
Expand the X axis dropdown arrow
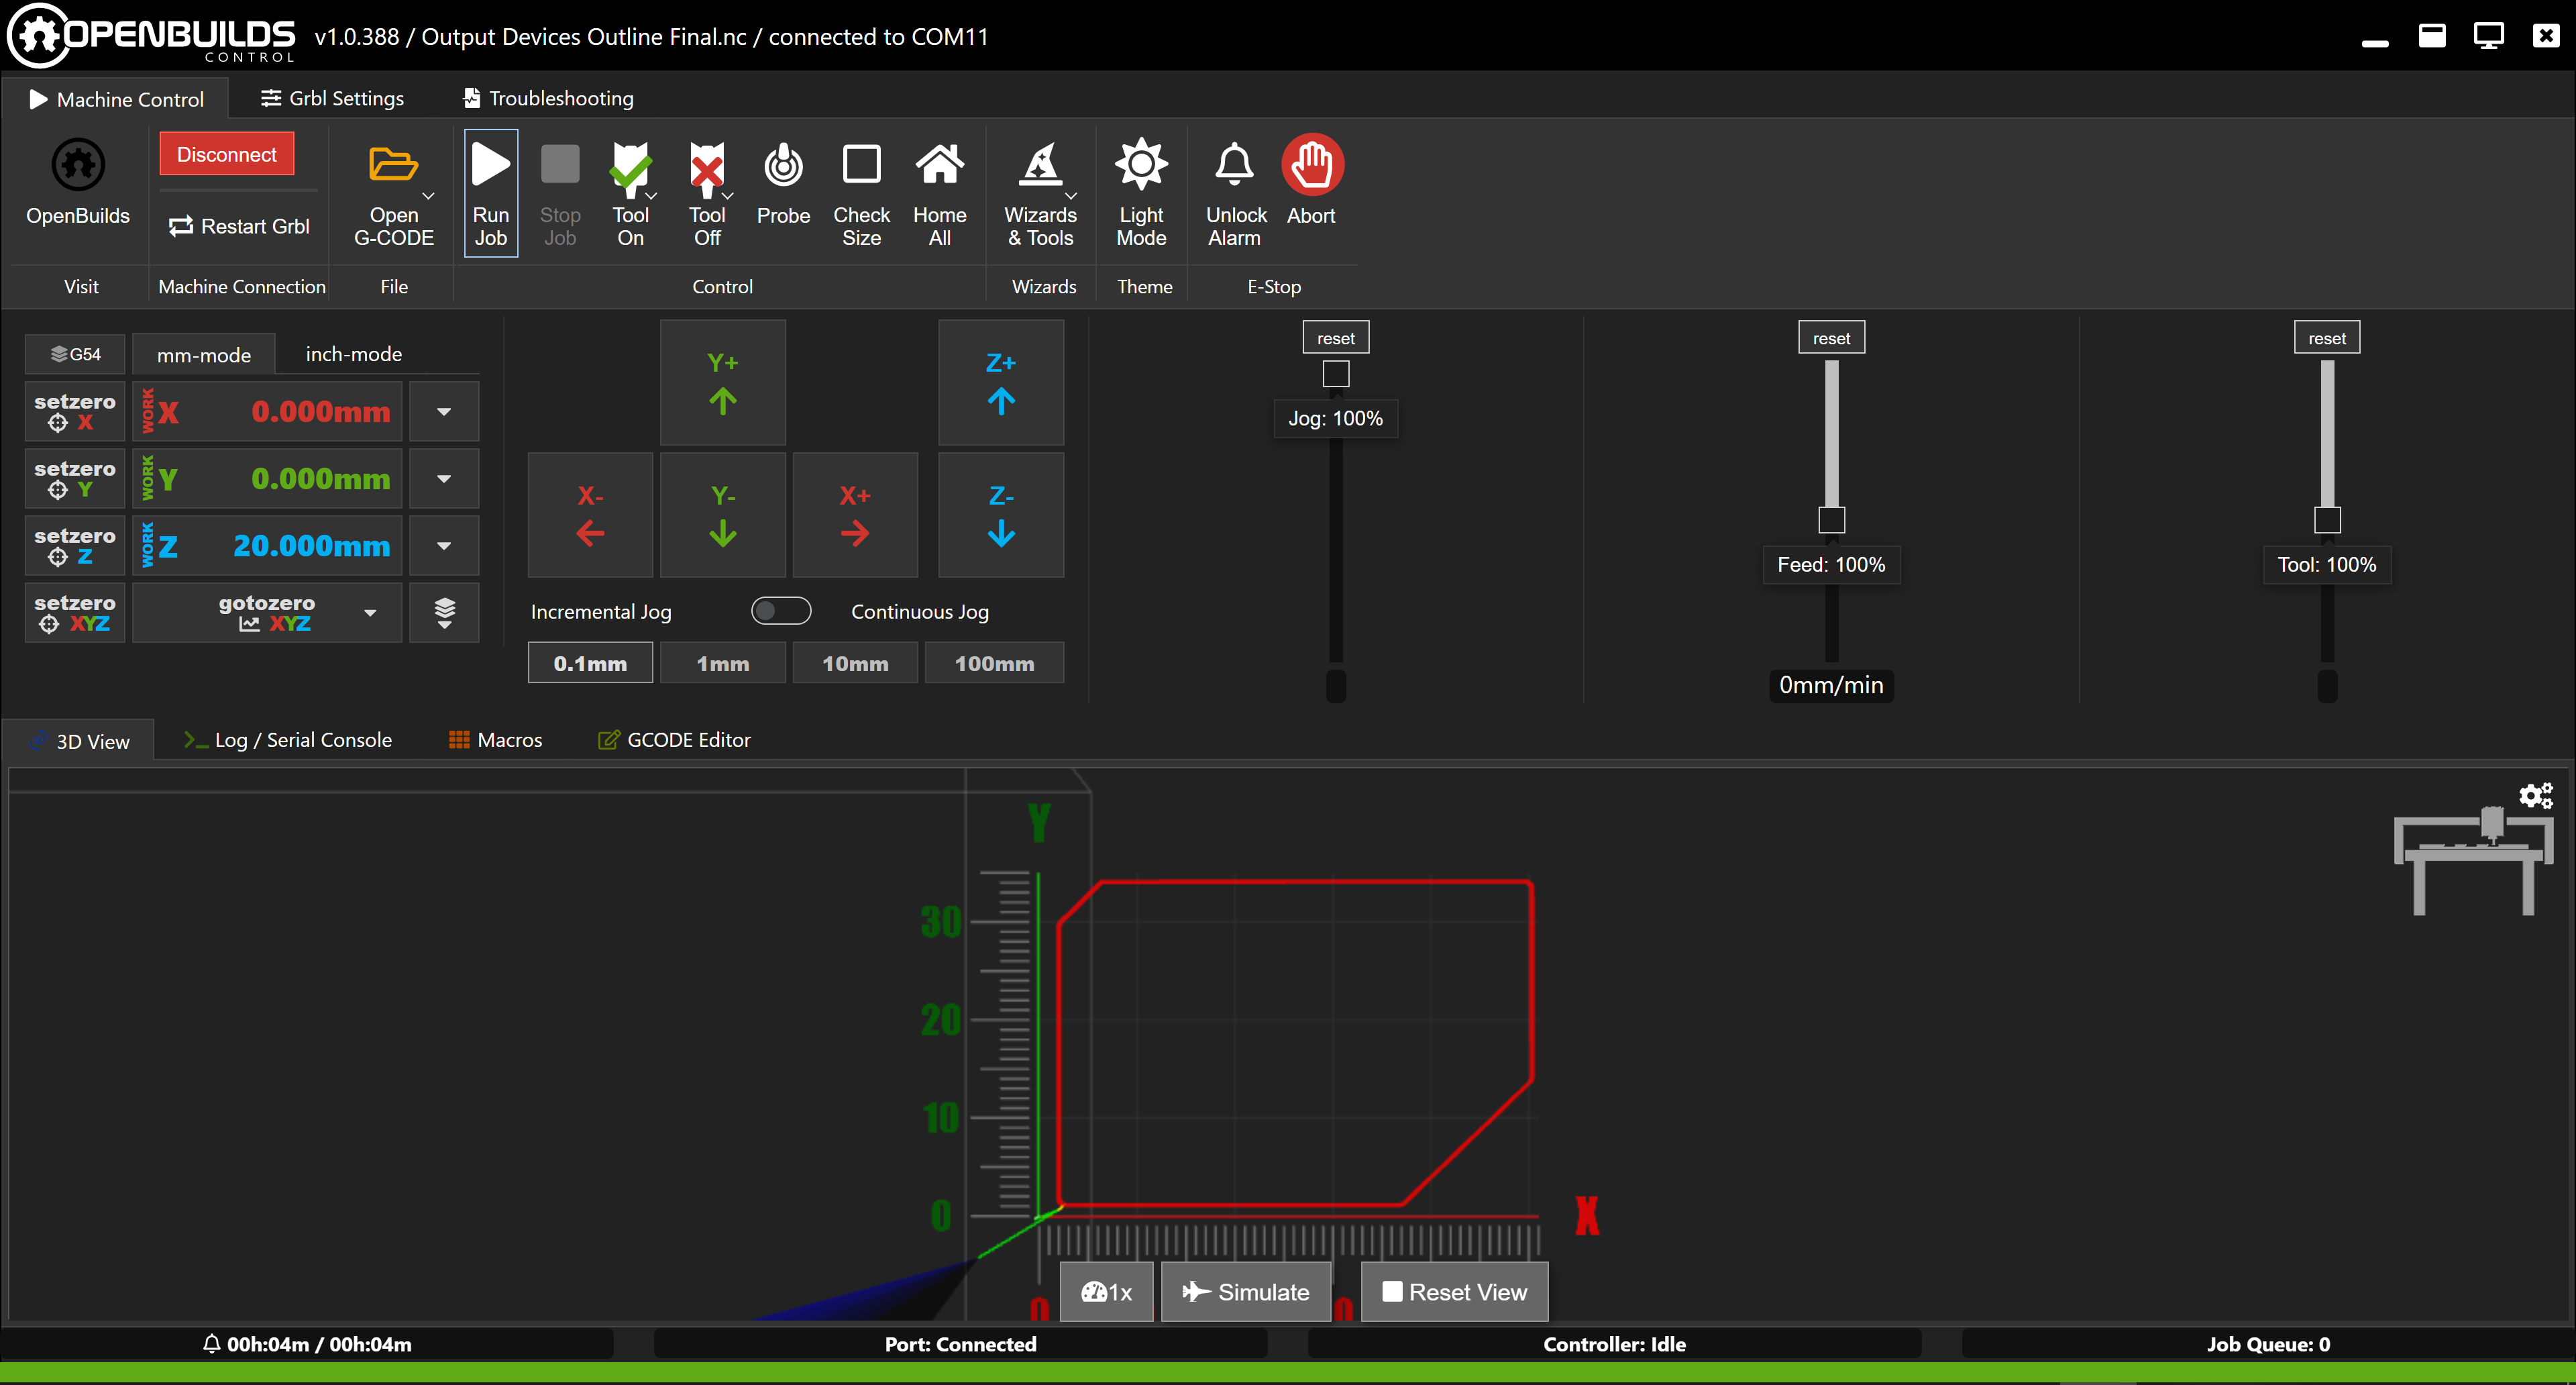tap(444, 411)
